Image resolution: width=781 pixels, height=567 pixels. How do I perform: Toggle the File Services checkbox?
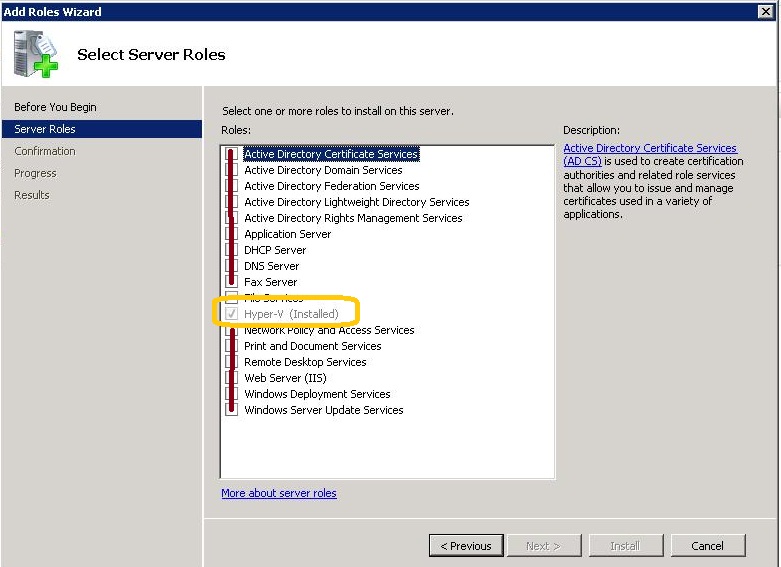(232, 298)
